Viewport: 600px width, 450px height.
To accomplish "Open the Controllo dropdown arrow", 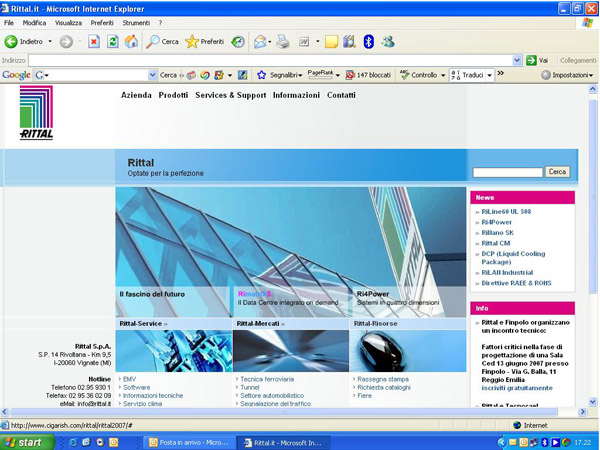I will 443,75.
